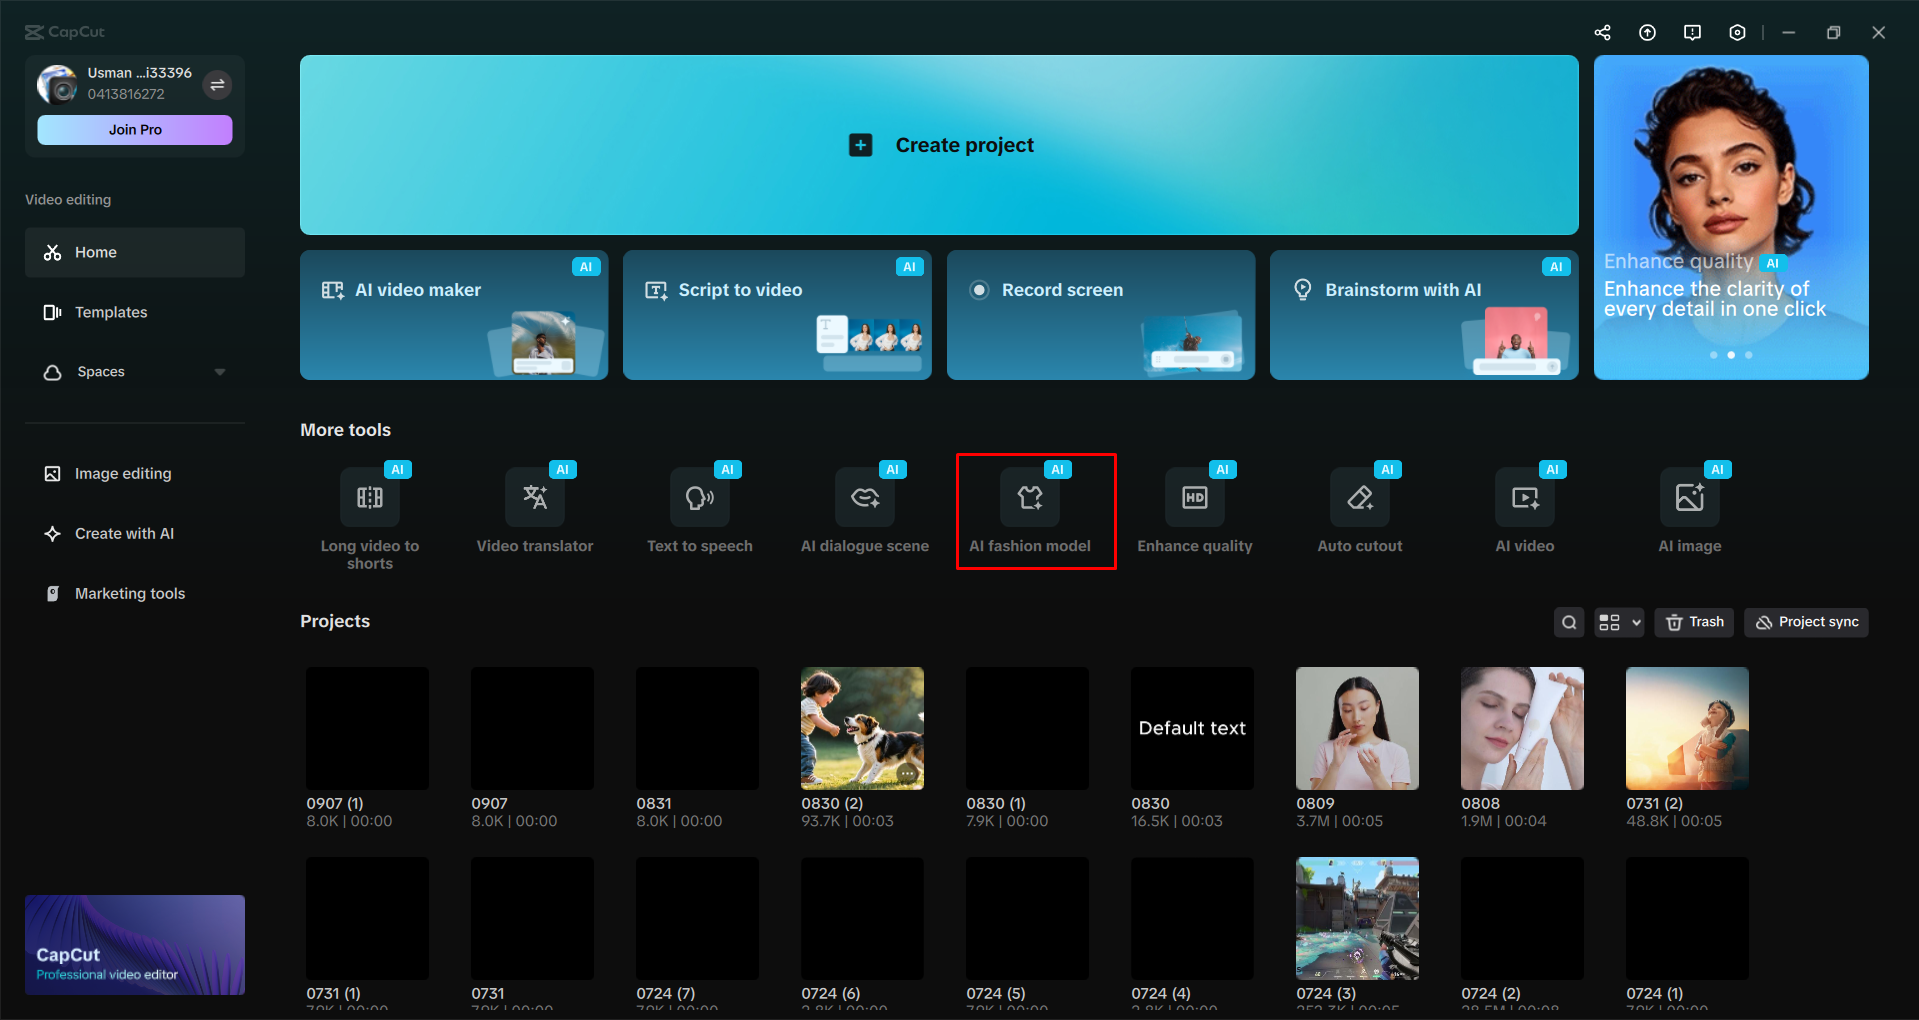Open the Script to video card
The image size is (1919, 1020).
click(777, 315)
